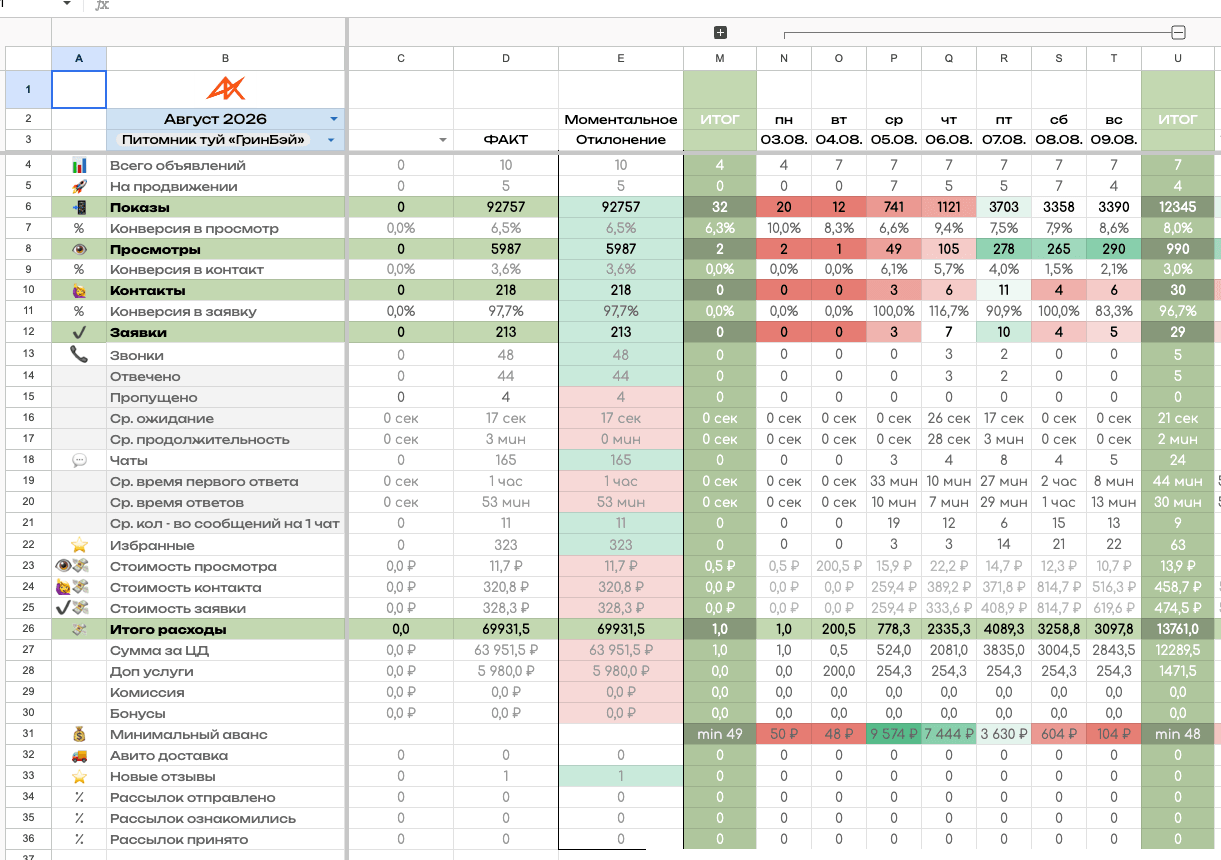Screen dimensions: 1221x860
Task: Click the Конверсия в заявку label
Action: [183, 311]
